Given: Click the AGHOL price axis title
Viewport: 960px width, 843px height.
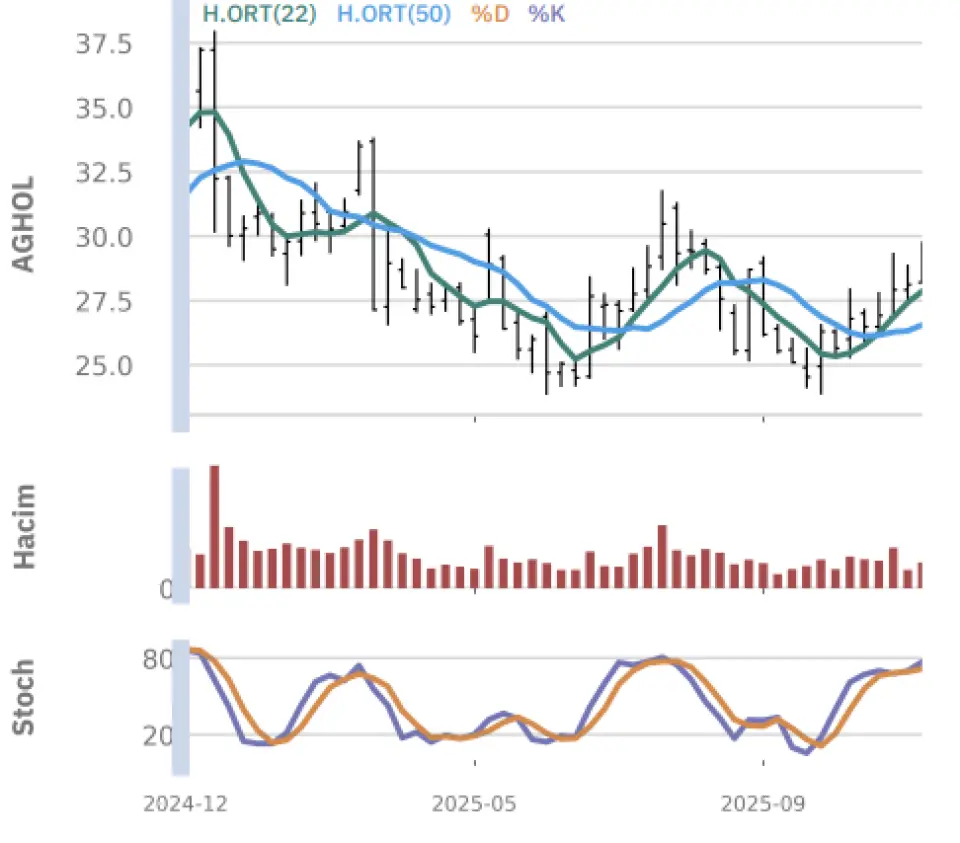Looking at the screenshot, I should coord(23,224).
